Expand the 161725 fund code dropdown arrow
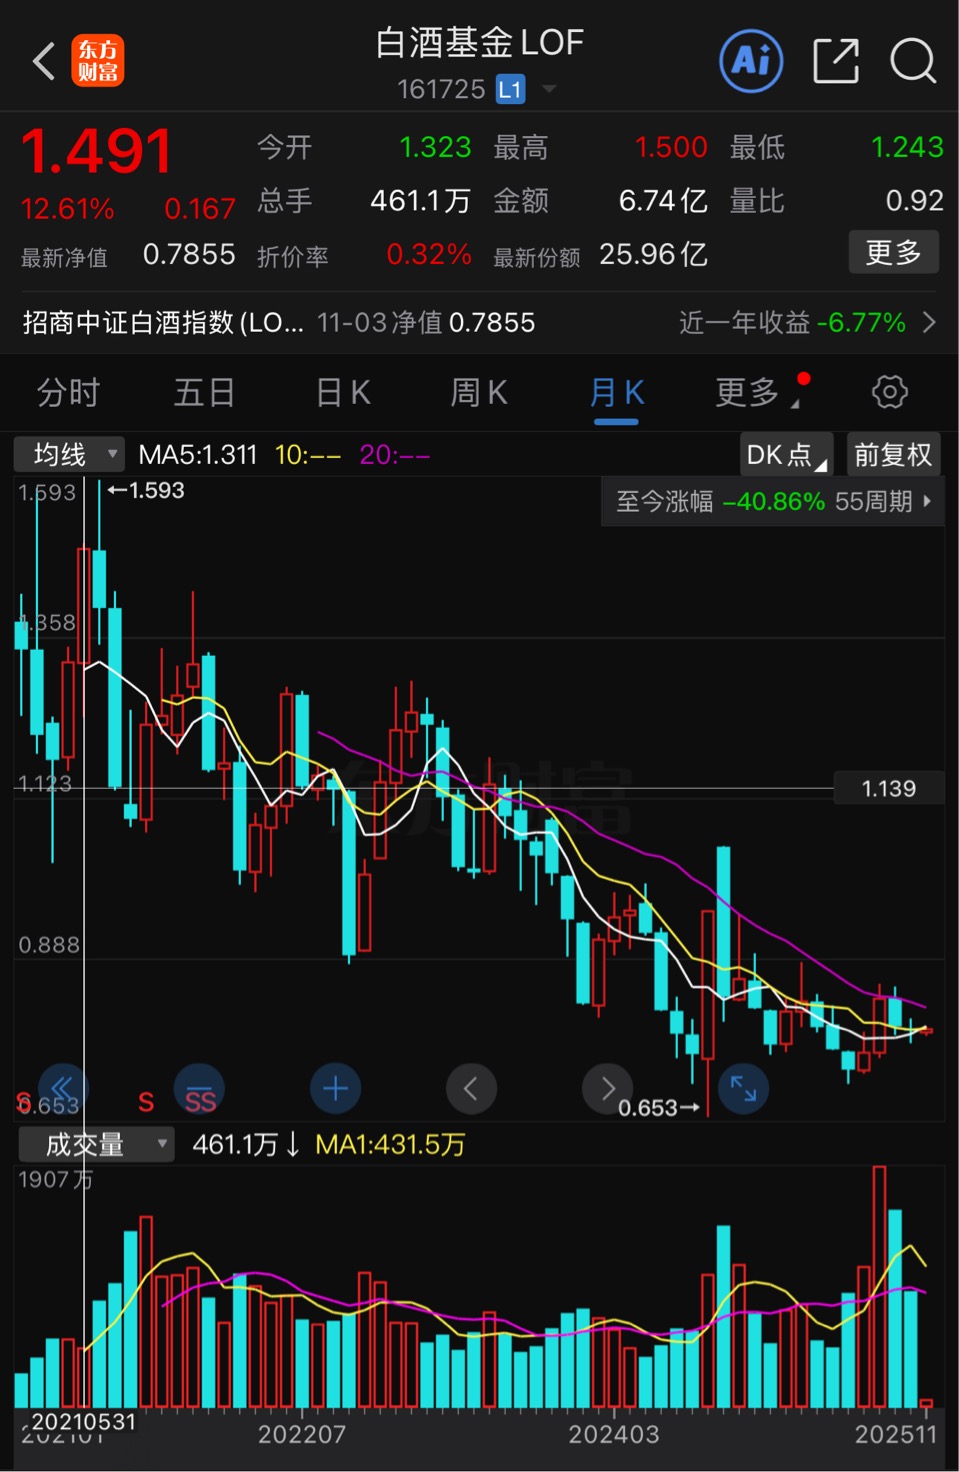959x1472 pixels. coord(549,89)
